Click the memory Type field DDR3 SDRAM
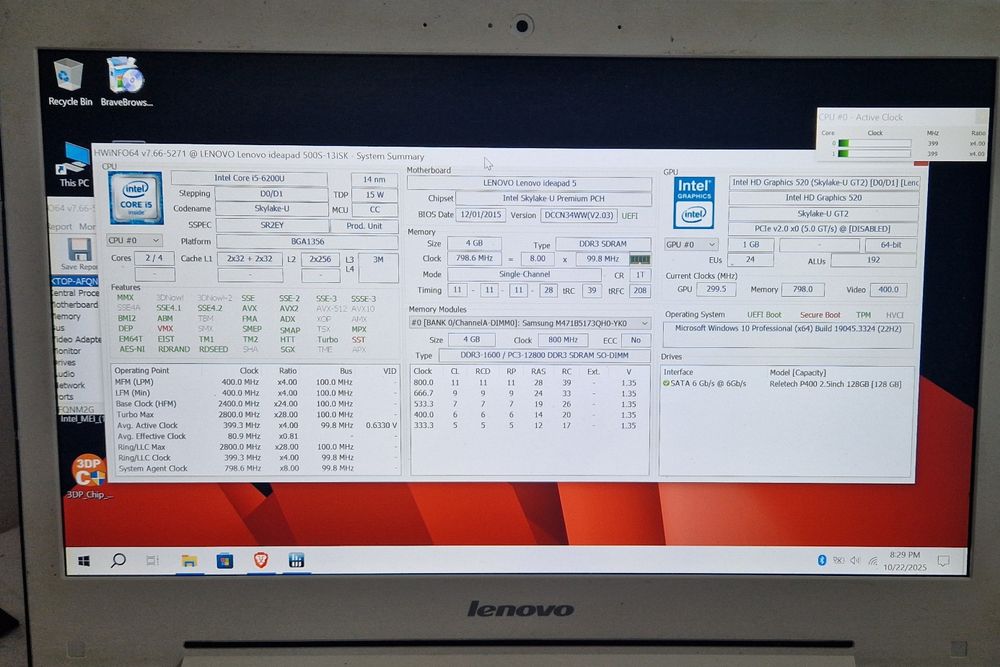Screen dimensions: 1000x667 point(603,244)
